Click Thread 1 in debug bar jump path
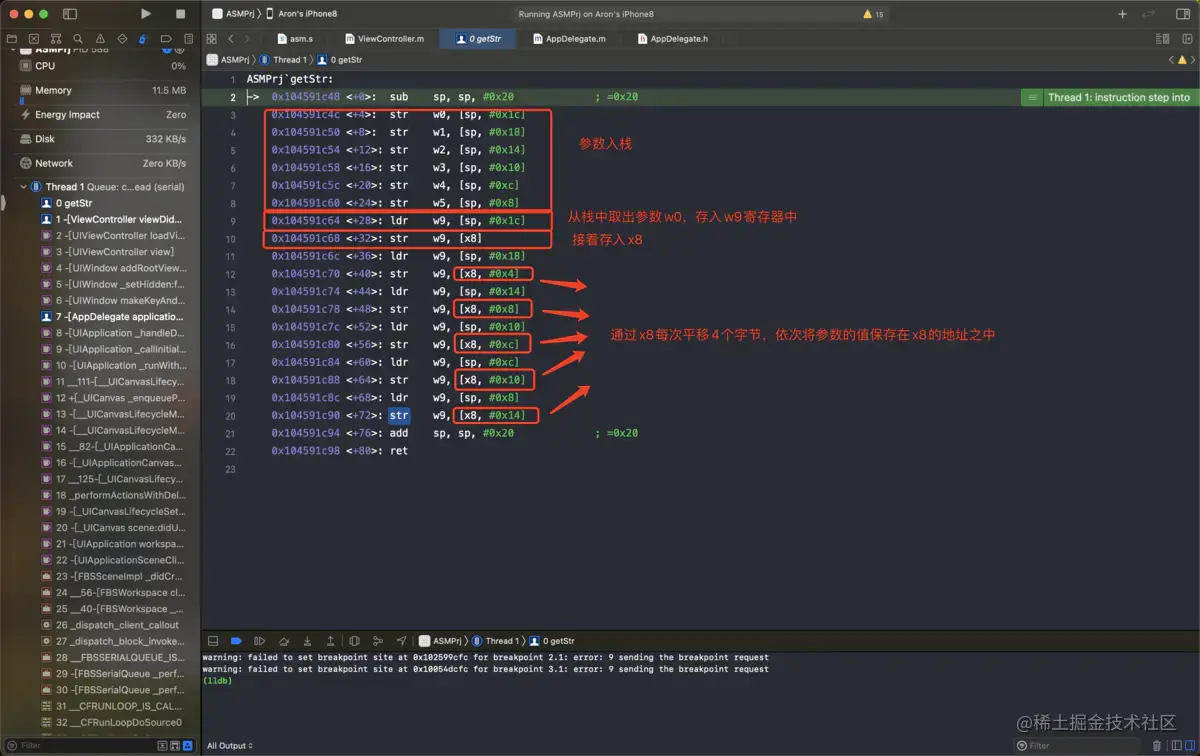 coord(496,641)
